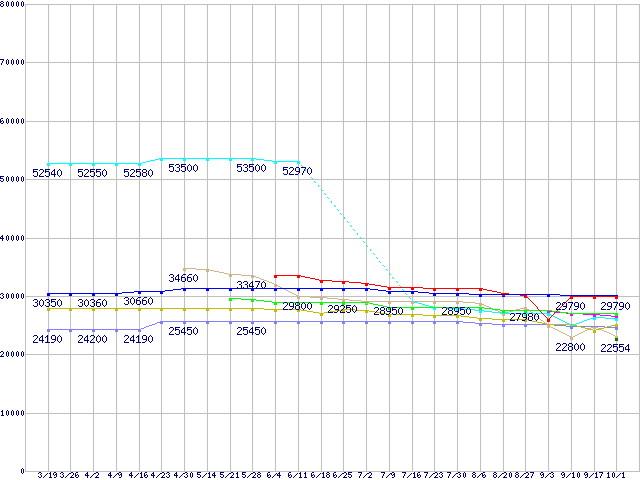Click the 29800 data label
The image size is (640, 480).
(297, 307)
